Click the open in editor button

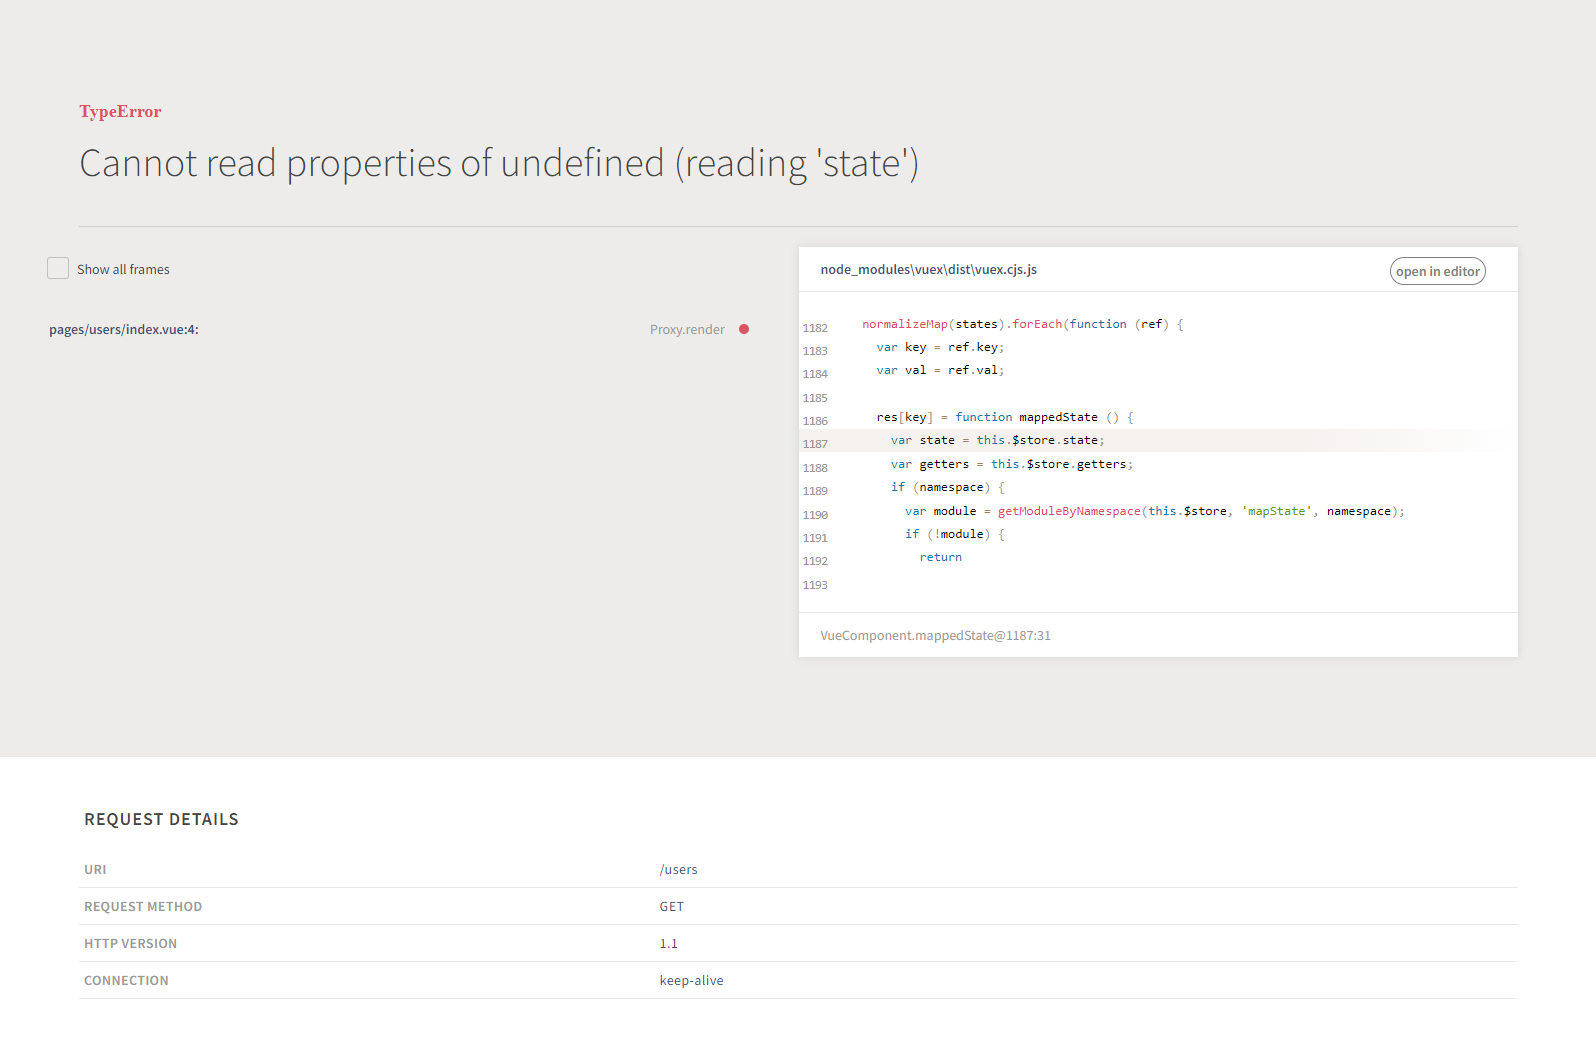point(1437,271)
